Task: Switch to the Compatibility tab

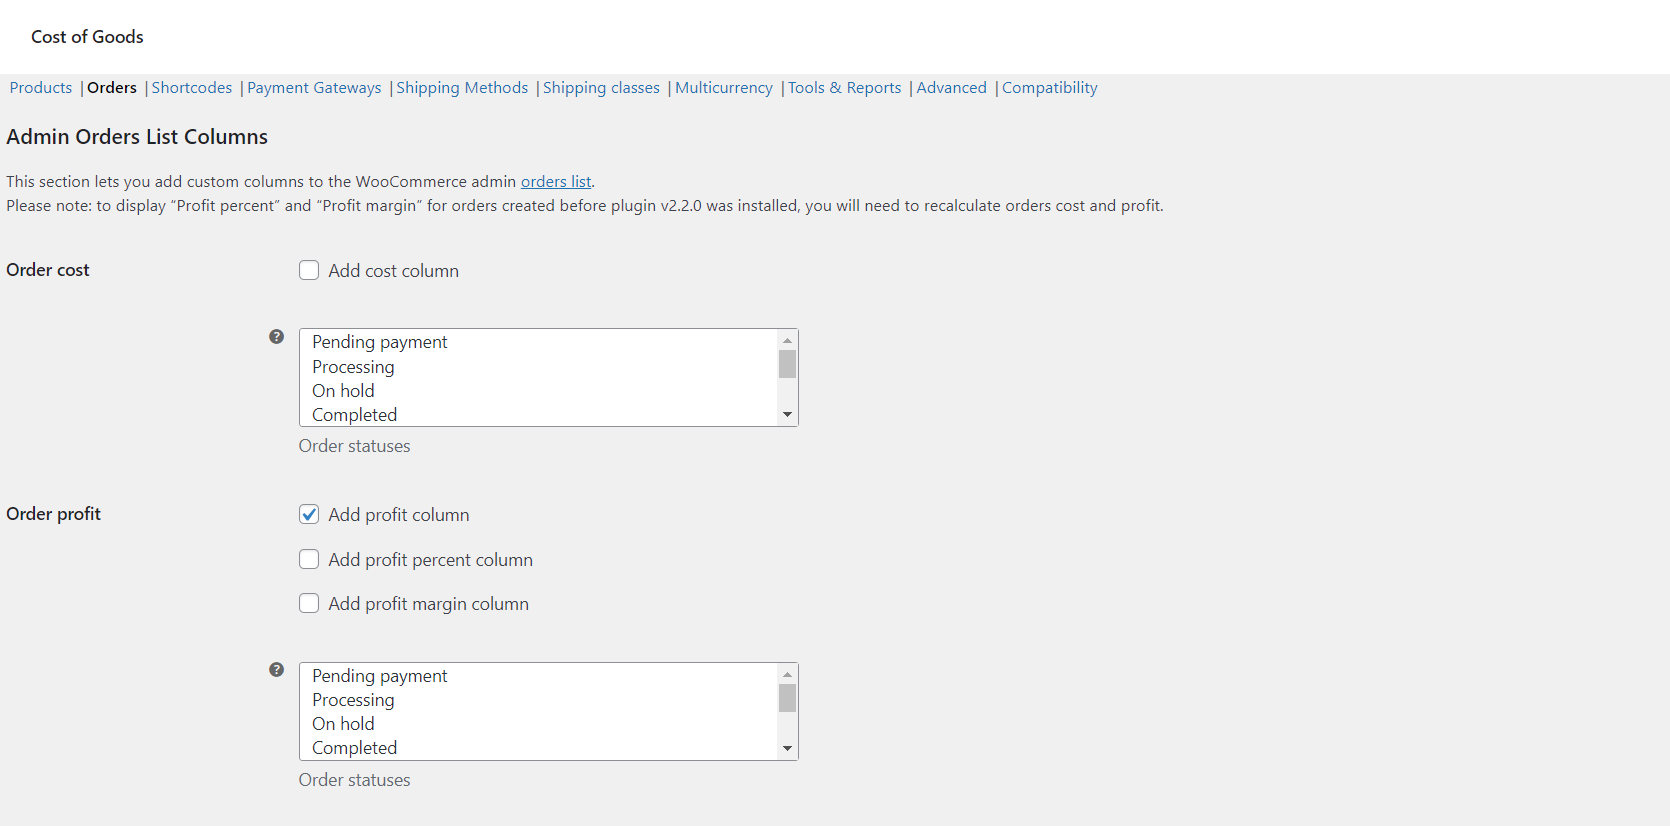Action: coord(1049,87)
